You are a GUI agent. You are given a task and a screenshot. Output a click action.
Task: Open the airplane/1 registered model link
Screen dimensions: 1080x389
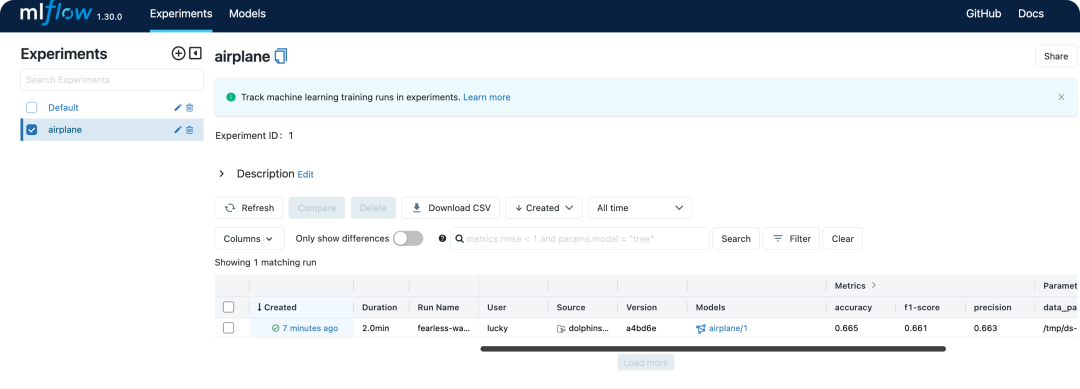tap(728, 328)
